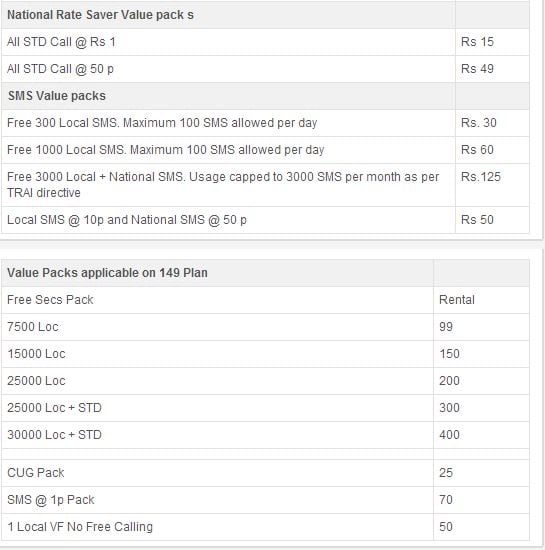
Task: Select the Free 3000 Local + National SMS row
Action: pos(265,185)
